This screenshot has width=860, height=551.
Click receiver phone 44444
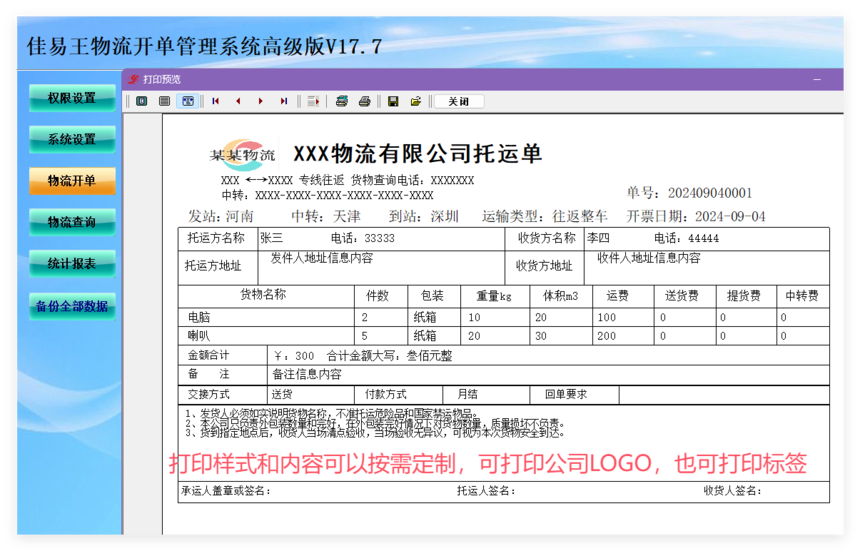click(x=704, y=238)
